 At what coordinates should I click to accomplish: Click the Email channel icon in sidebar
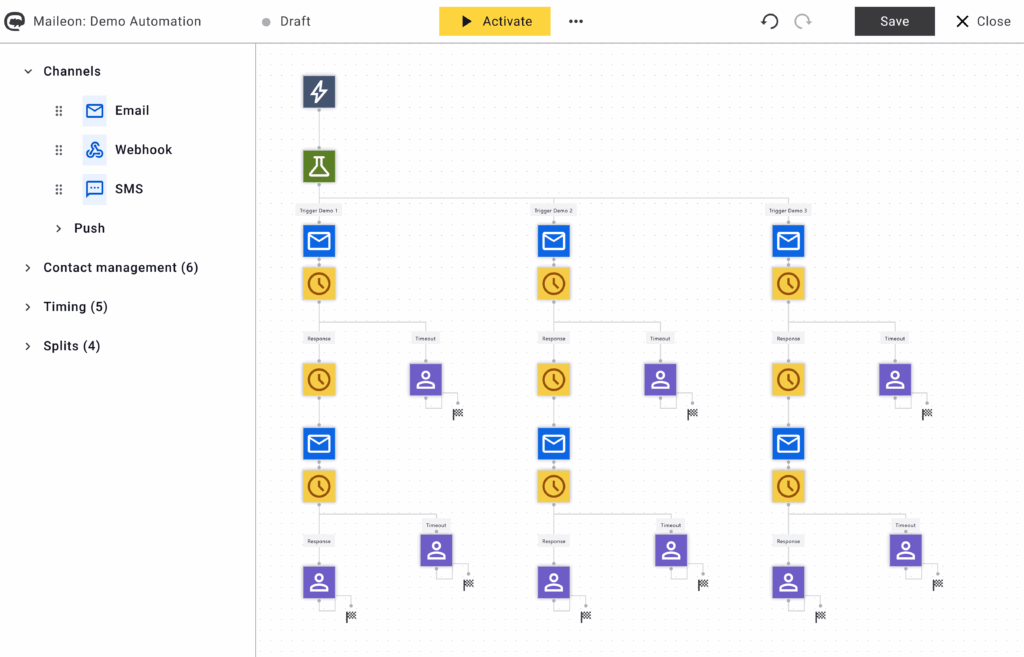point(95,111)
